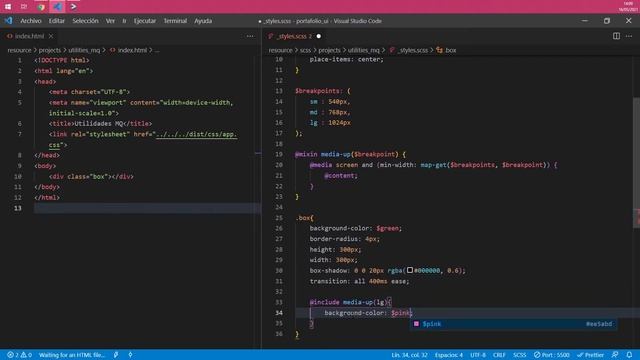Open the Ejecutar menu
640x360 pixels.
click(x=145, y=21)
